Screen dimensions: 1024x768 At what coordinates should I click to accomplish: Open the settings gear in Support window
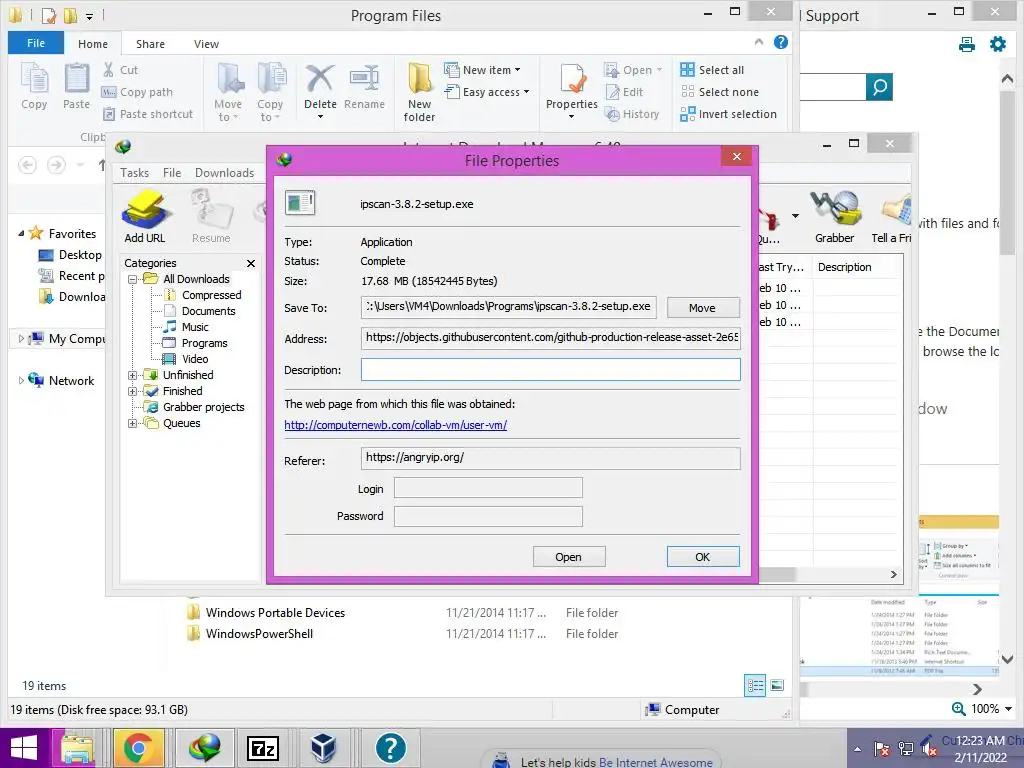998,44
